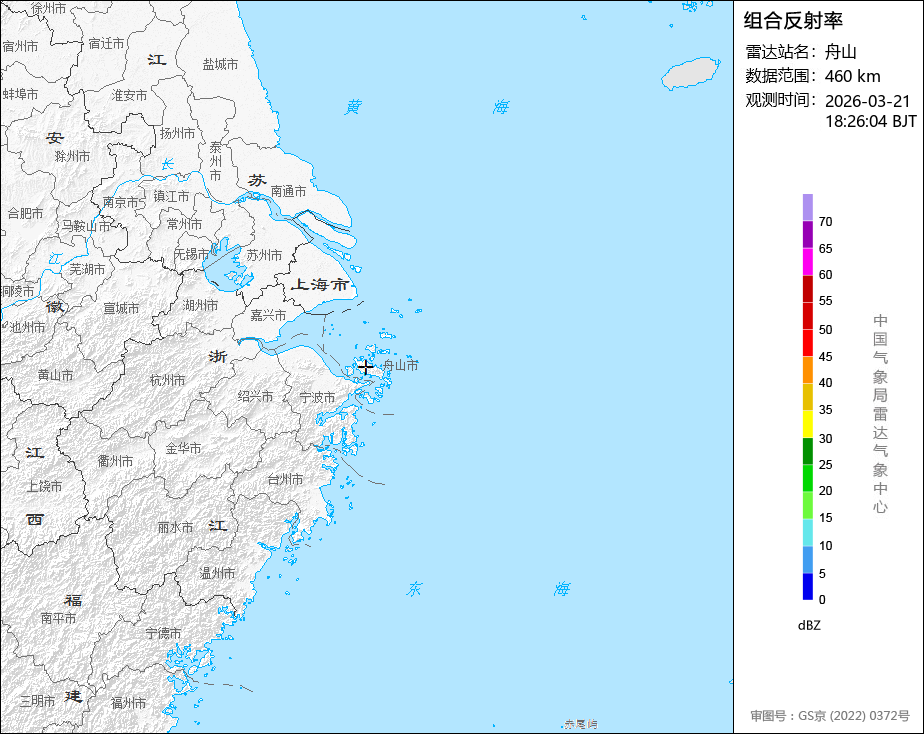This screenshot has height=734, width=924.
Task: Pick the dark blue 0–5 dBZ swatch
Action: click(x=807, y=587)
